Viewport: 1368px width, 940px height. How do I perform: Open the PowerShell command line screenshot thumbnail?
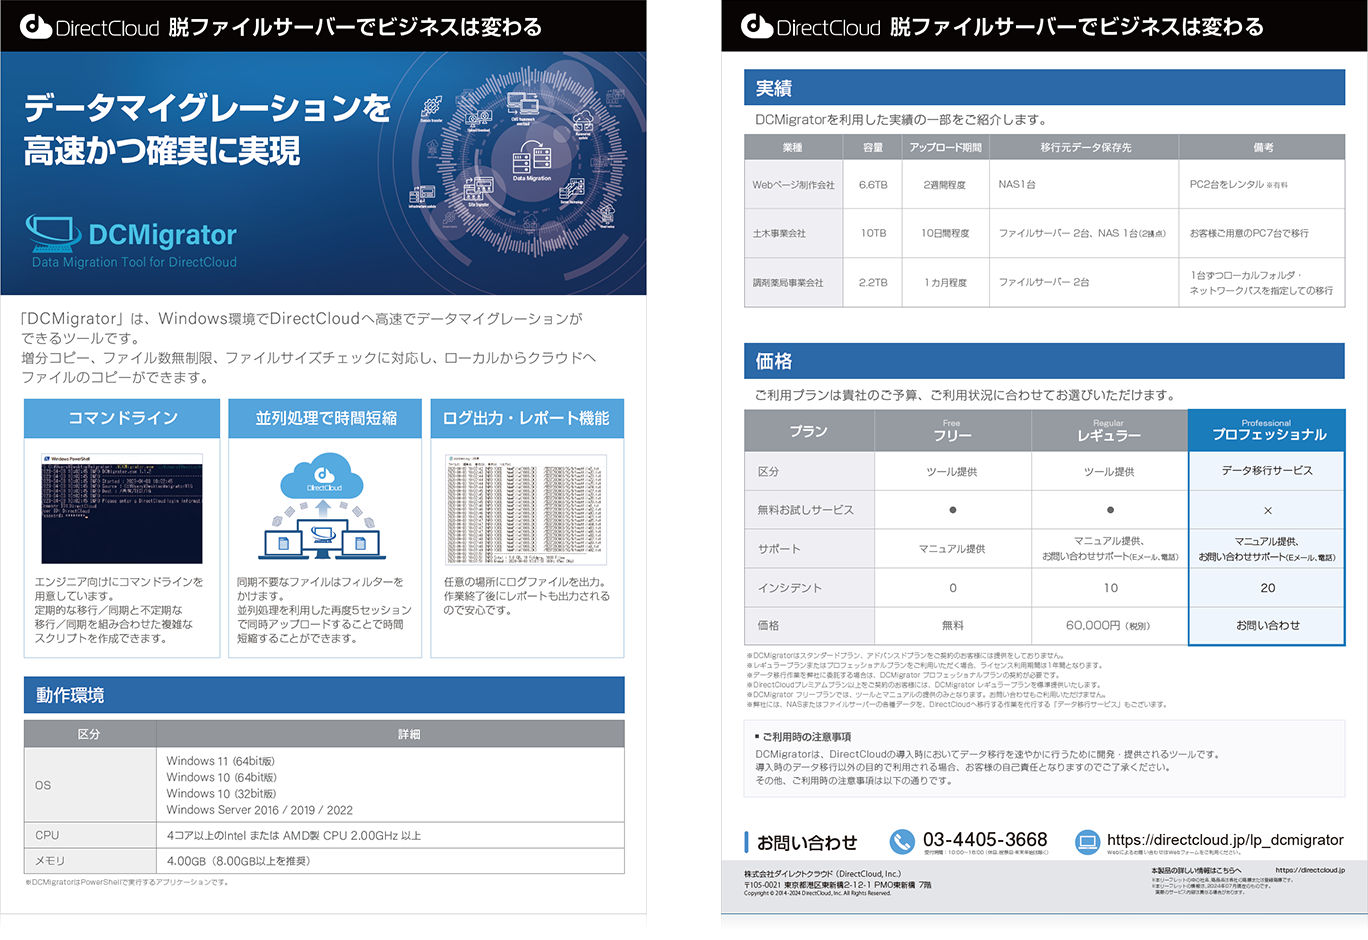tap(122, 508)
